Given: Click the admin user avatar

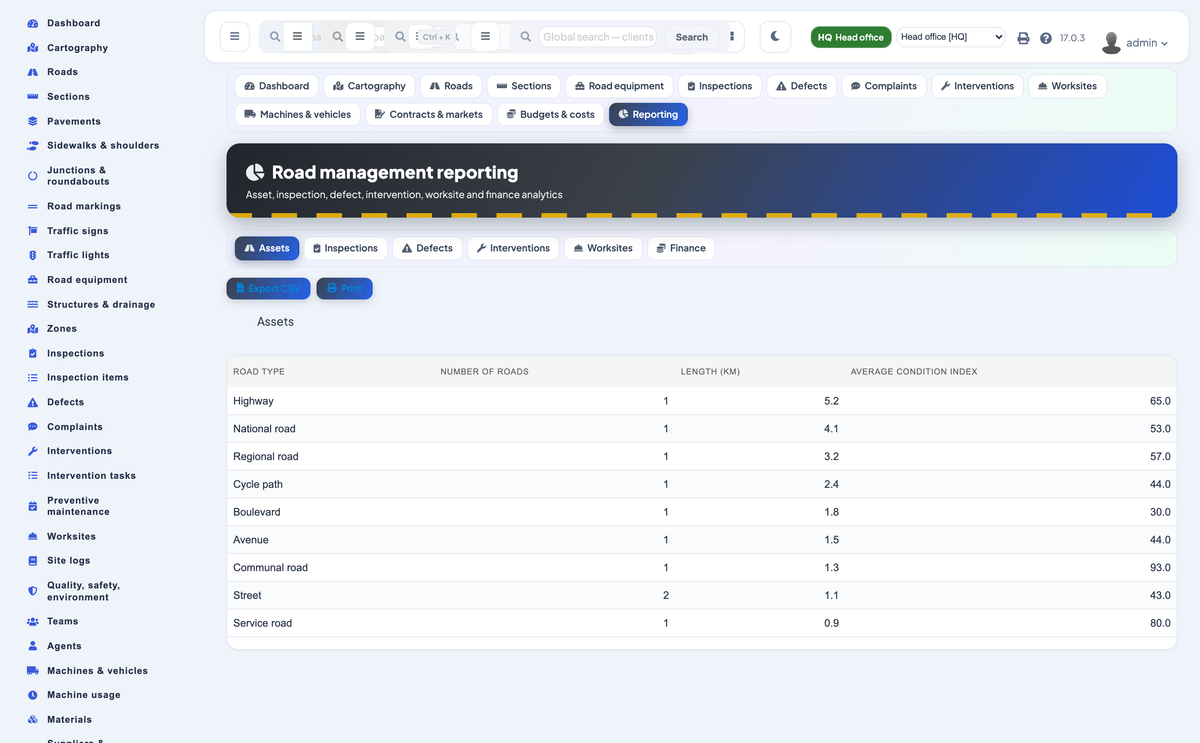Looking at the screenshot, I should click(1111, 43).
